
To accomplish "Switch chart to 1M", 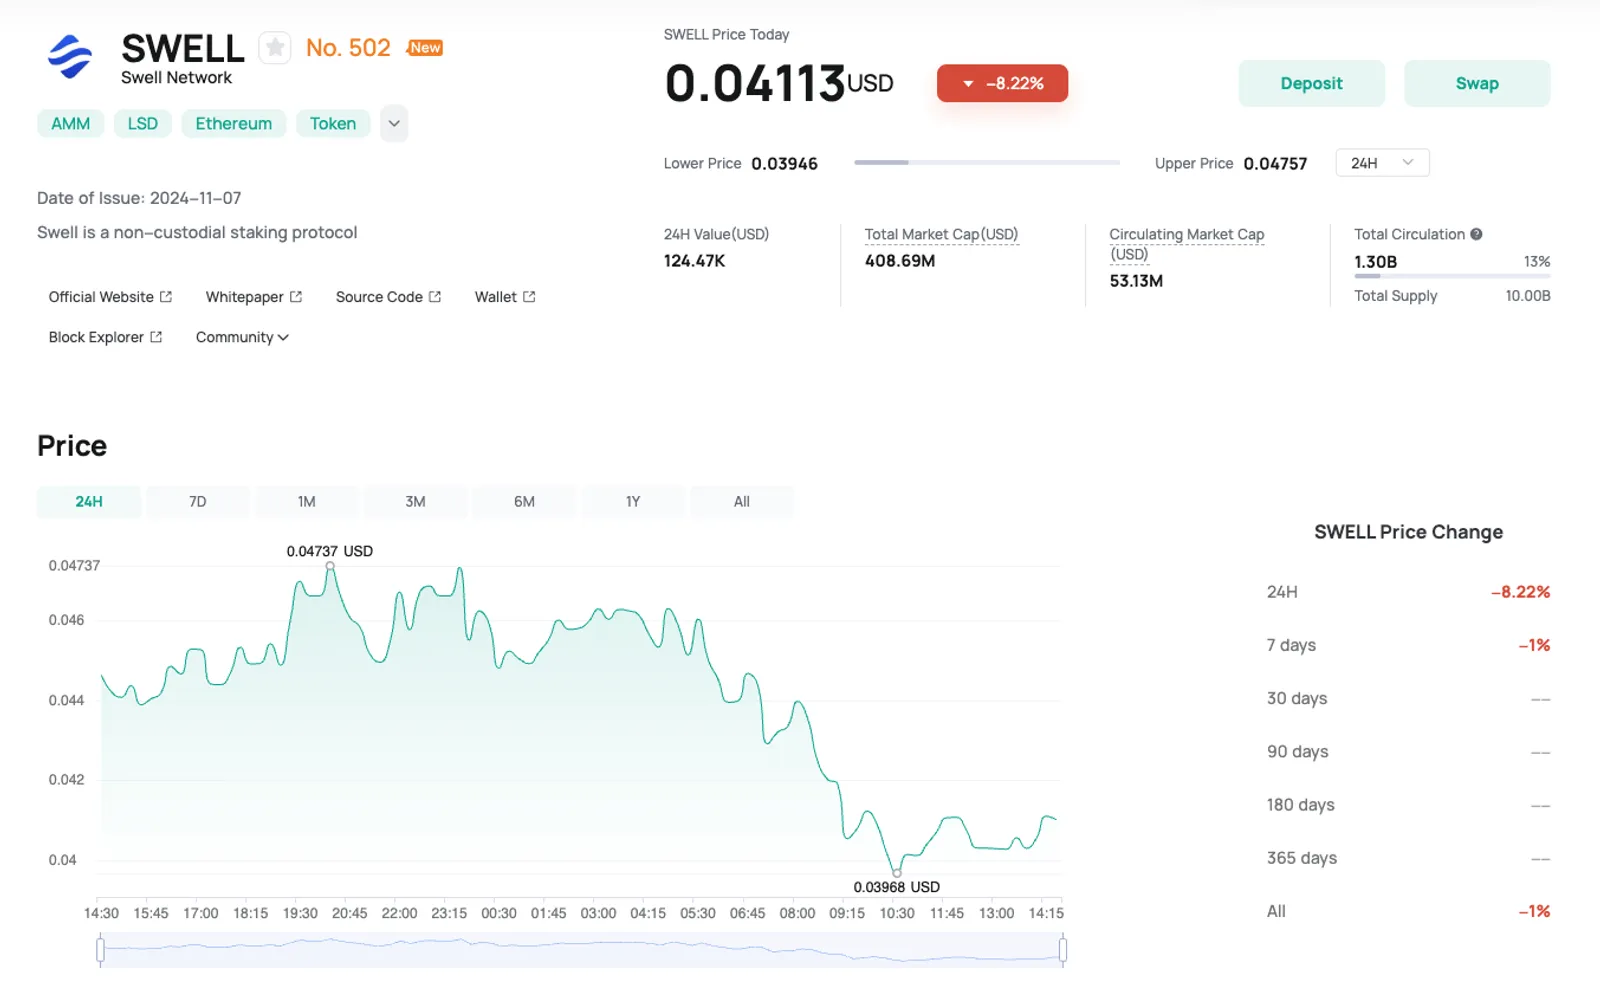I will click(x=307, y=502).
